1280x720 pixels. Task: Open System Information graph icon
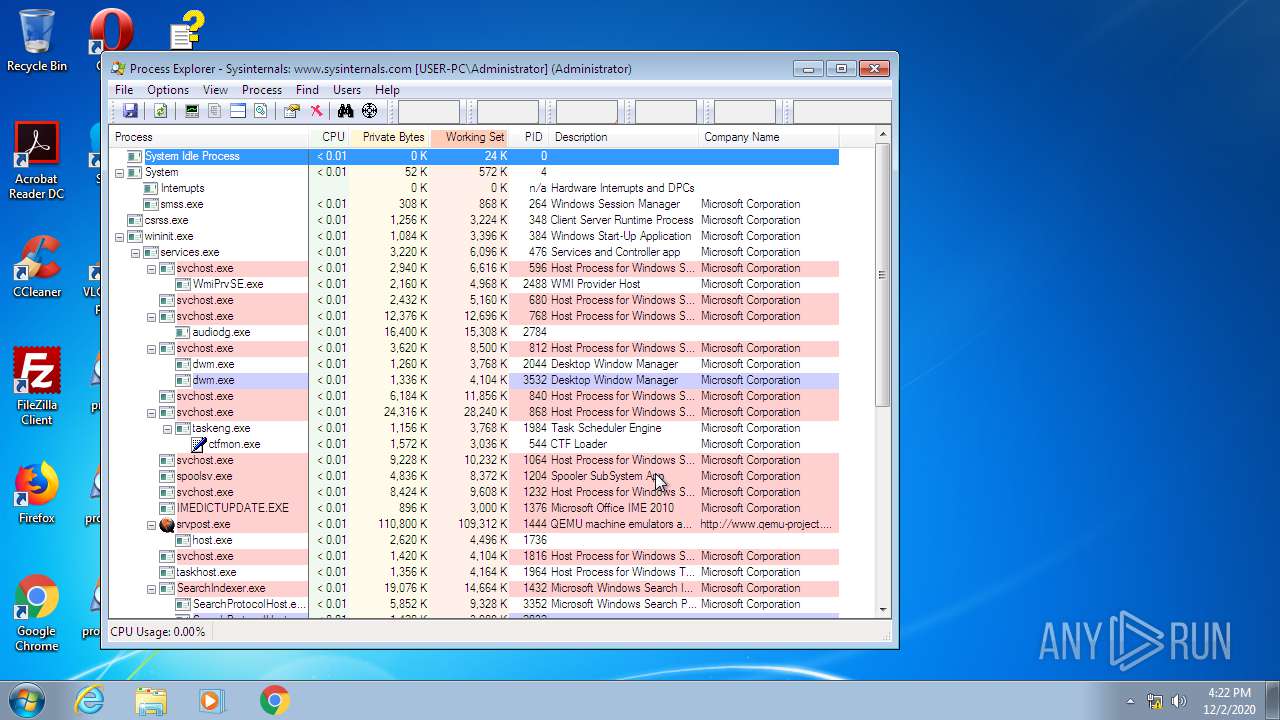192,111
